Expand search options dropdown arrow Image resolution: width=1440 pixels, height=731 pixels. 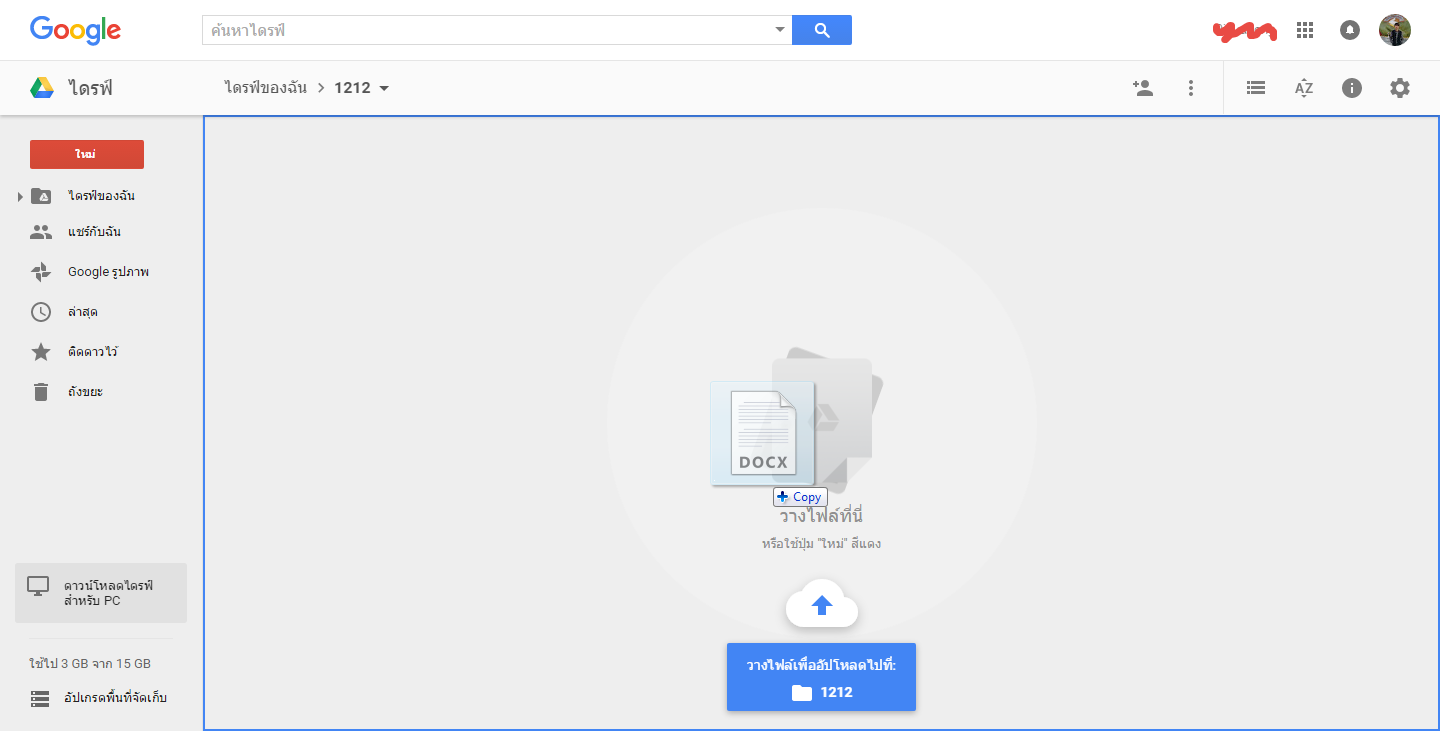pyautogui.click(x=780, y=30)
